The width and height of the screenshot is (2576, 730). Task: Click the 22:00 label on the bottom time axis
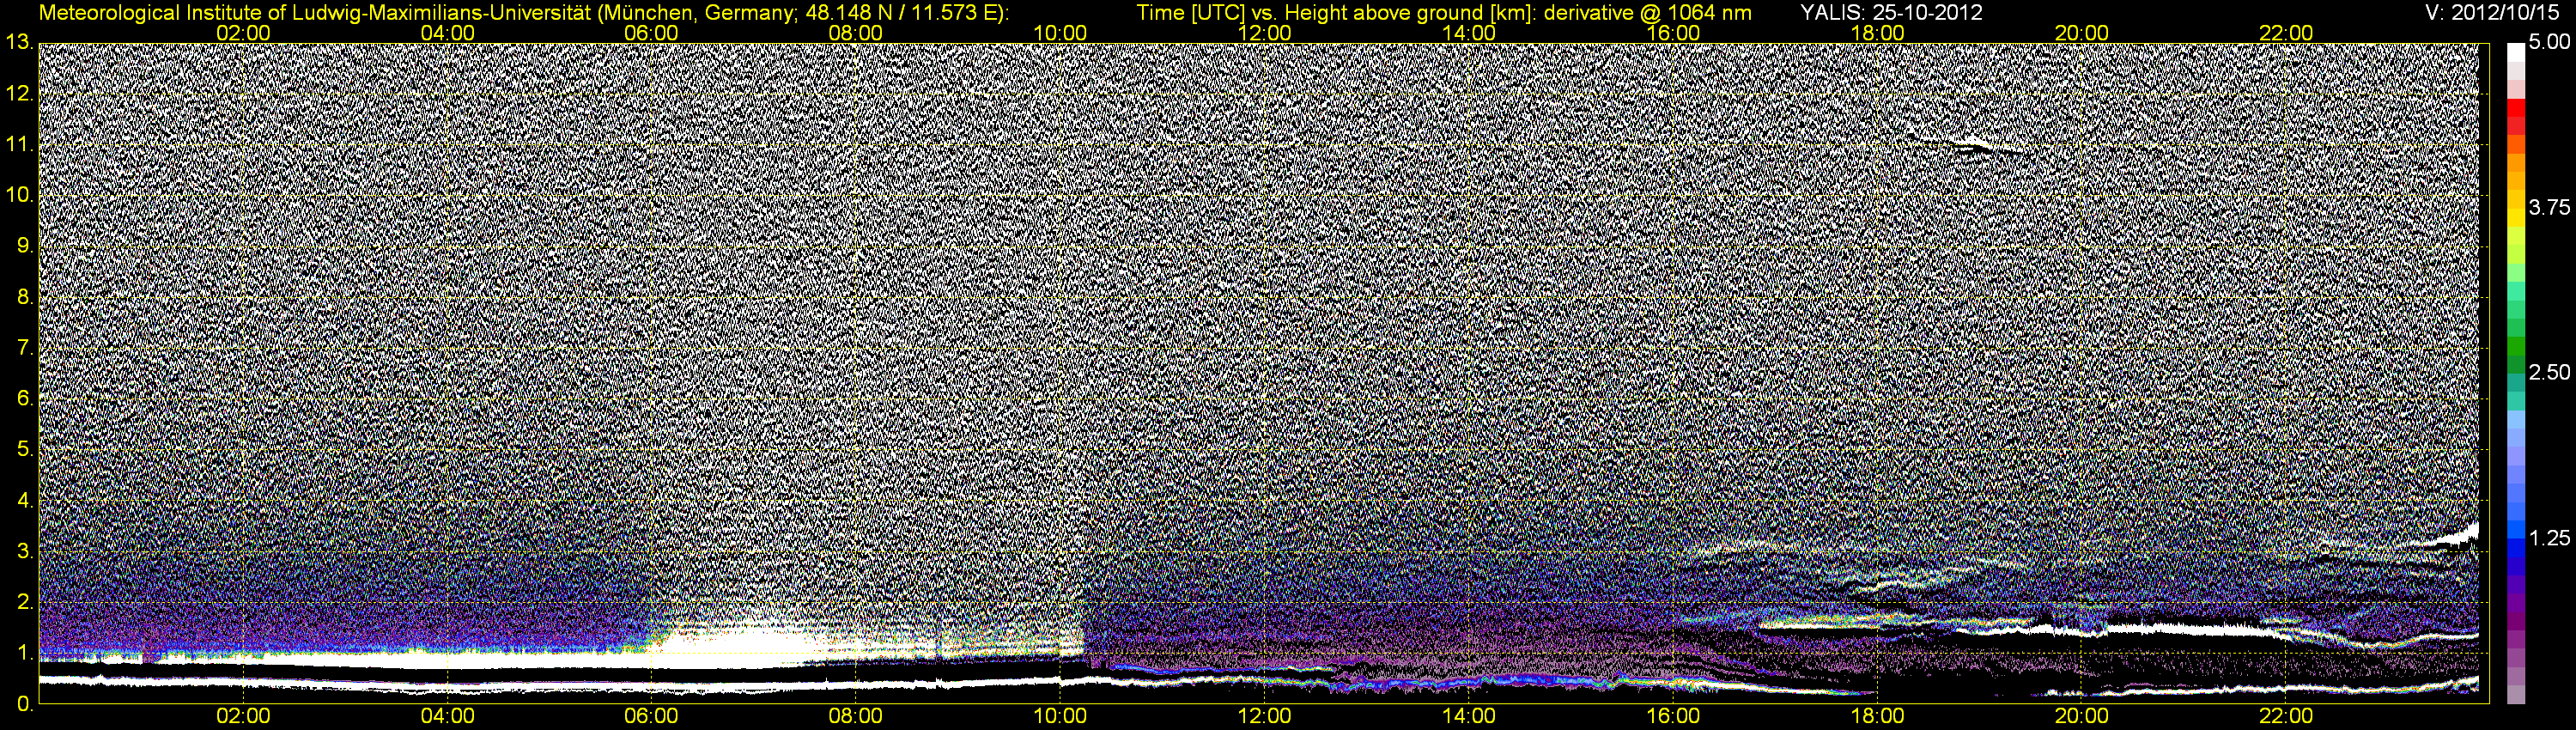(2286, 717)
